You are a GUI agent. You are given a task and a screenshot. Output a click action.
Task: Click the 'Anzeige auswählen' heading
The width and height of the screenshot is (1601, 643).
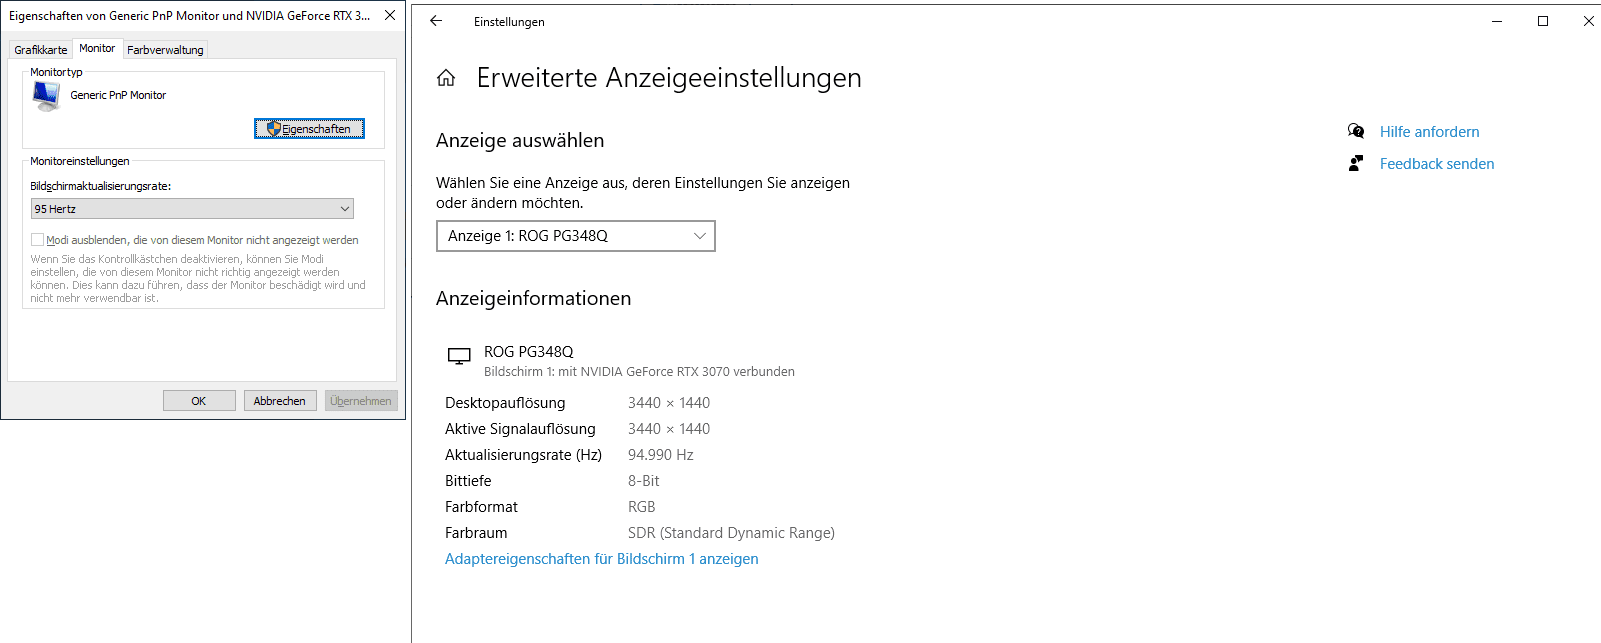click(x=520, y=140)
